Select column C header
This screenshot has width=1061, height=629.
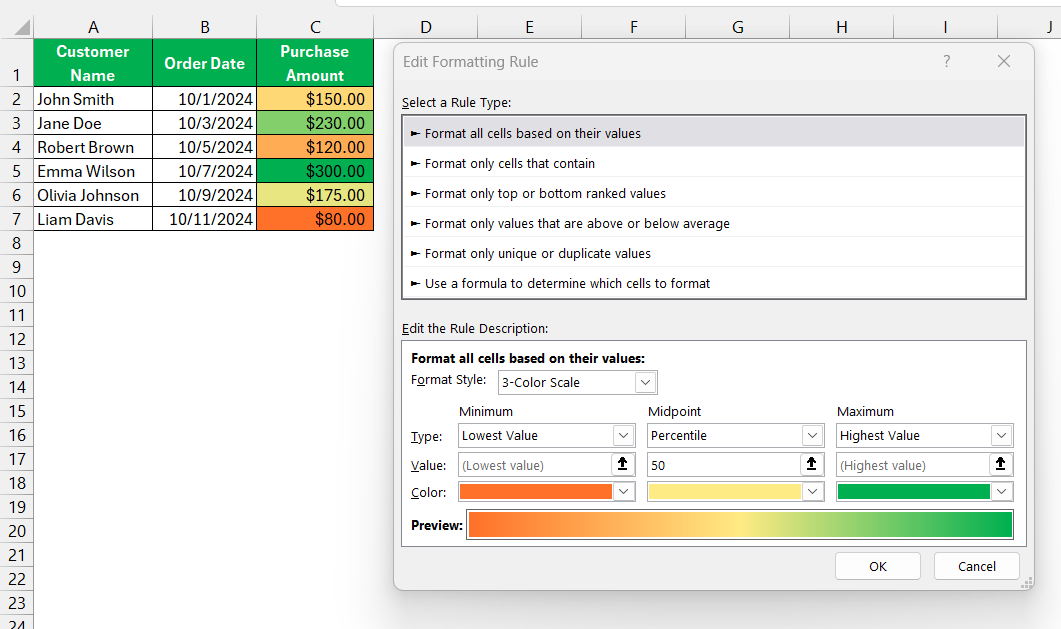pyautogui.click(x=315, y=27)
